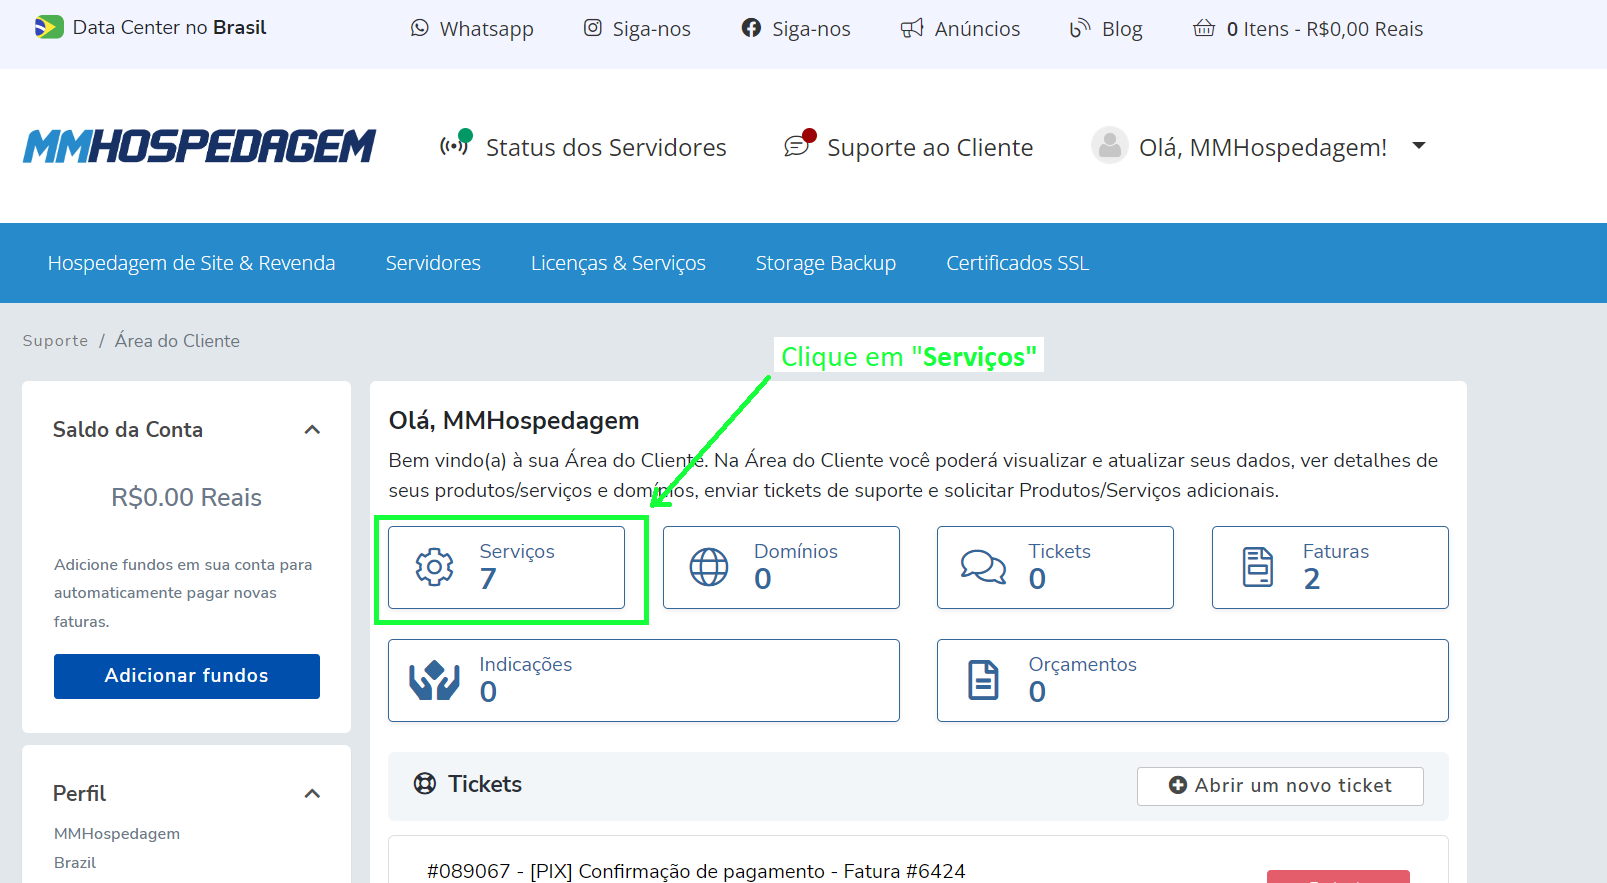Open the account dropdown arrow

click(x=1418, y=146)
